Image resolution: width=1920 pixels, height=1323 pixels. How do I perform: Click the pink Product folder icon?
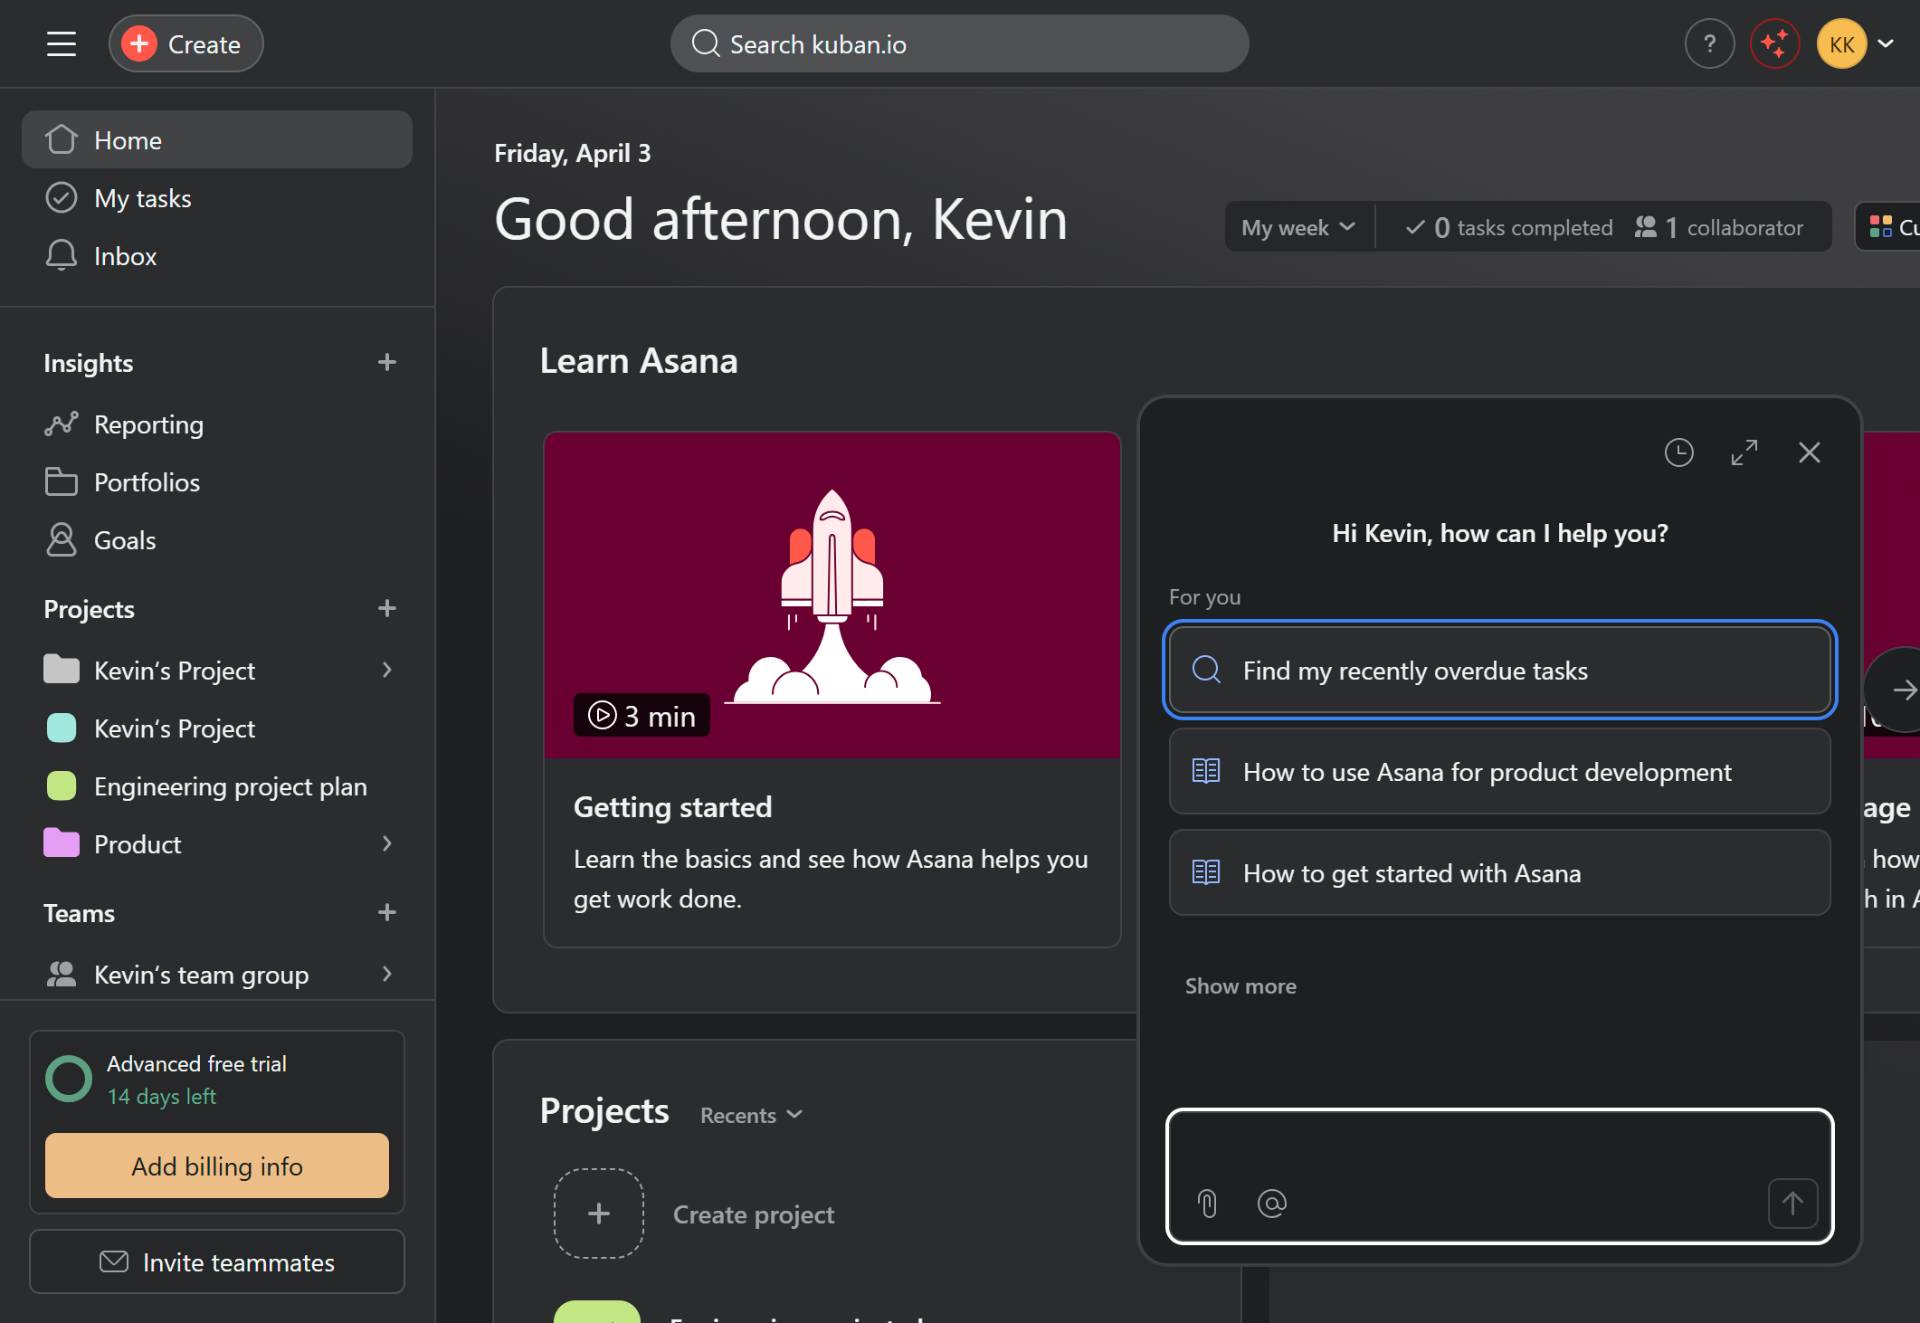point(61,844)
